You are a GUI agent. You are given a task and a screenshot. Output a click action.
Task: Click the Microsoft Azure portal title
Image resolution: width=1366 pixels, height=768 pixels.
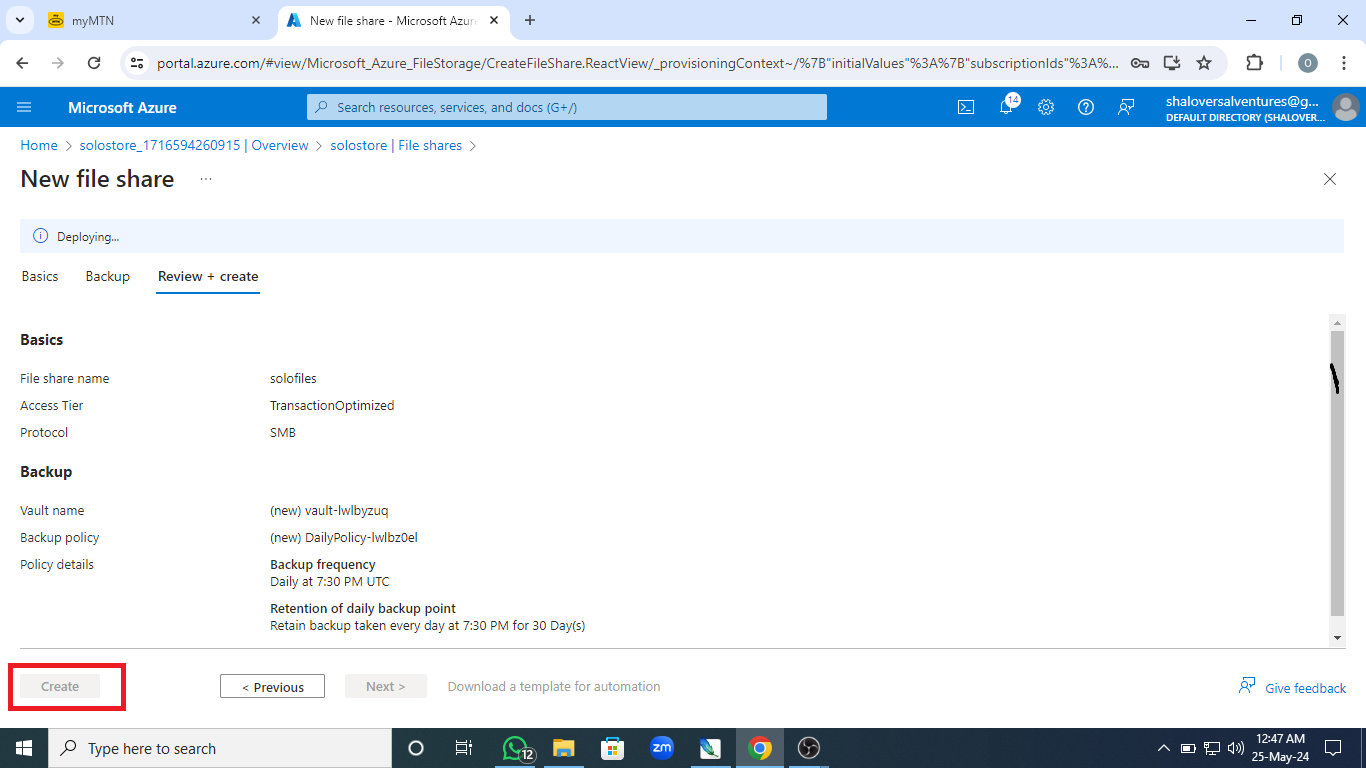[122, 107]
